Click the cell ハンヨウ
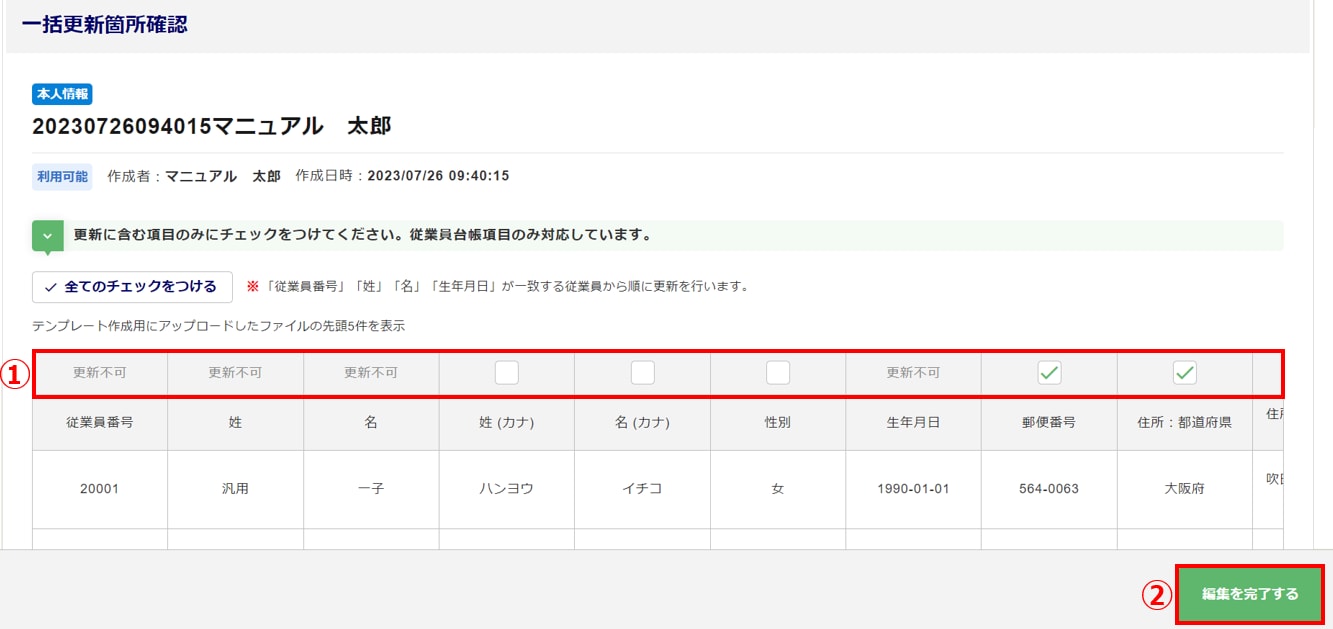This screenshot has width=1333, height=629. pos(506,489)
